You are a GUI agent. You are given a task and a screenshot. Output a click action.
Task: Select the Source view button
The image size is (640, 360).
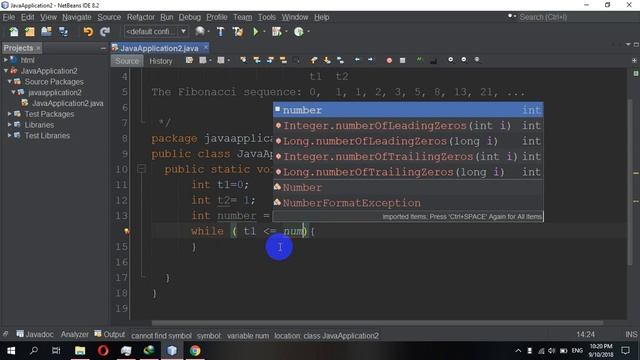pos(127,61)
